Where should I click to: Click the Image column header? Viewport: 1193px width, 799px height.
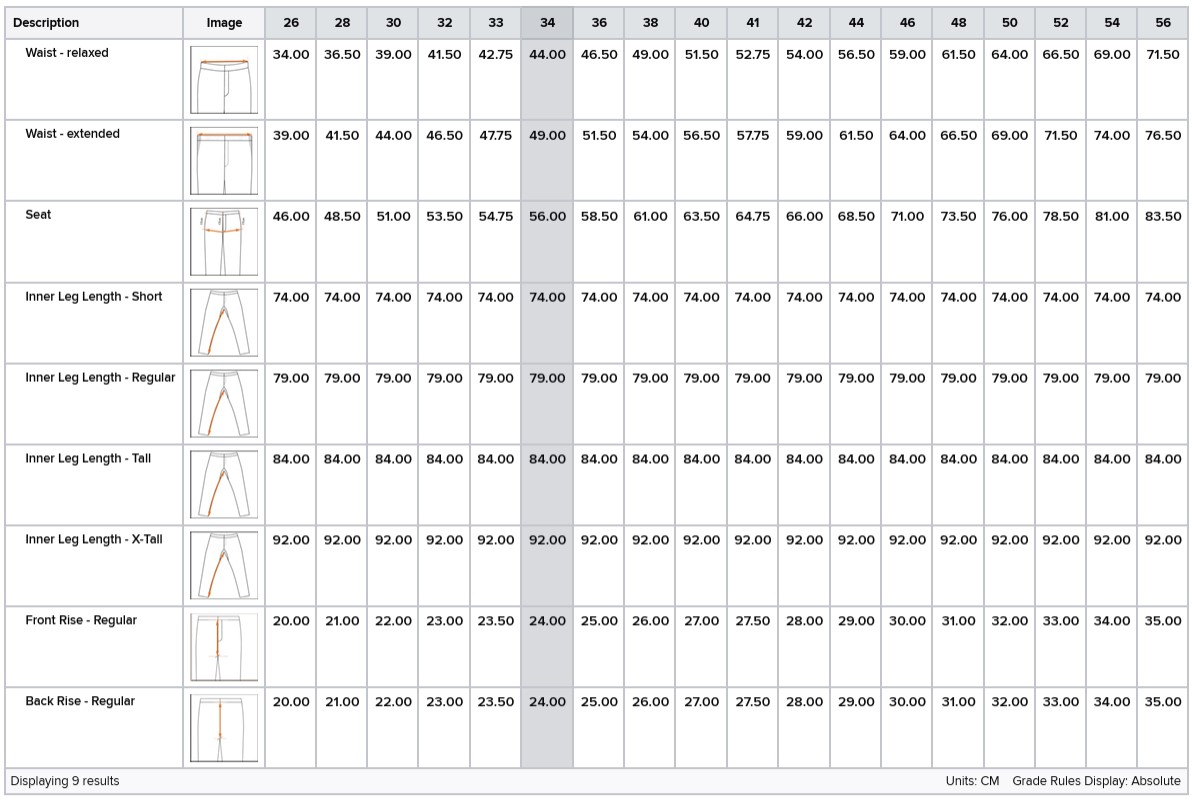[x=223, y=22]
